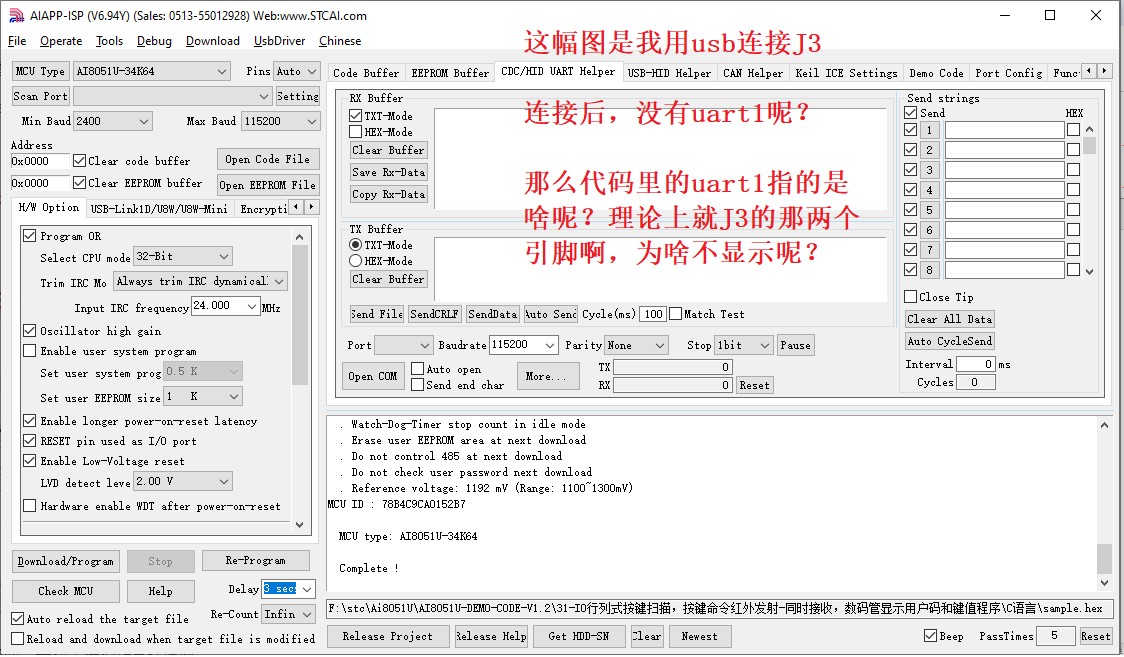
Task: Switch to USB-HID Helper tab
Action: [669, 73]
